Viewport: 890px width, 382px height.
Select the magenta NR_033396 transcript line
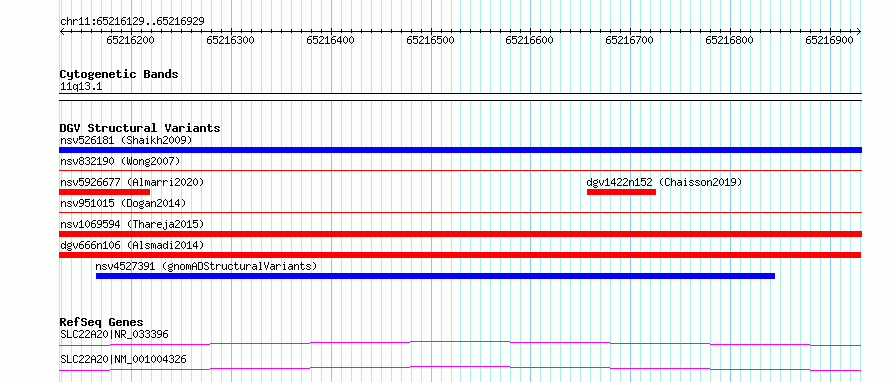(460, 343)
